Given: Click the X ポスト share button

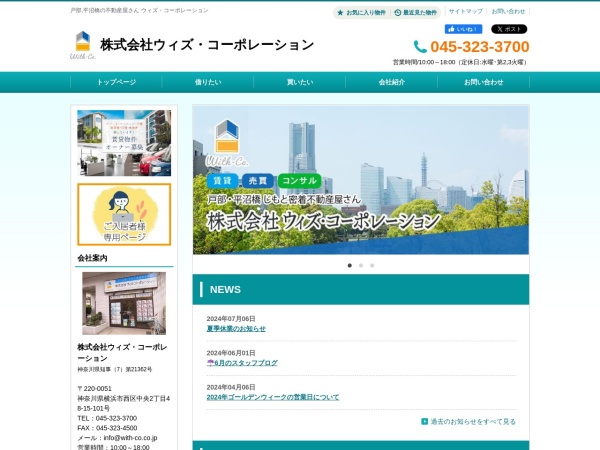Looking at the screenshot, I should coord(509,29).
